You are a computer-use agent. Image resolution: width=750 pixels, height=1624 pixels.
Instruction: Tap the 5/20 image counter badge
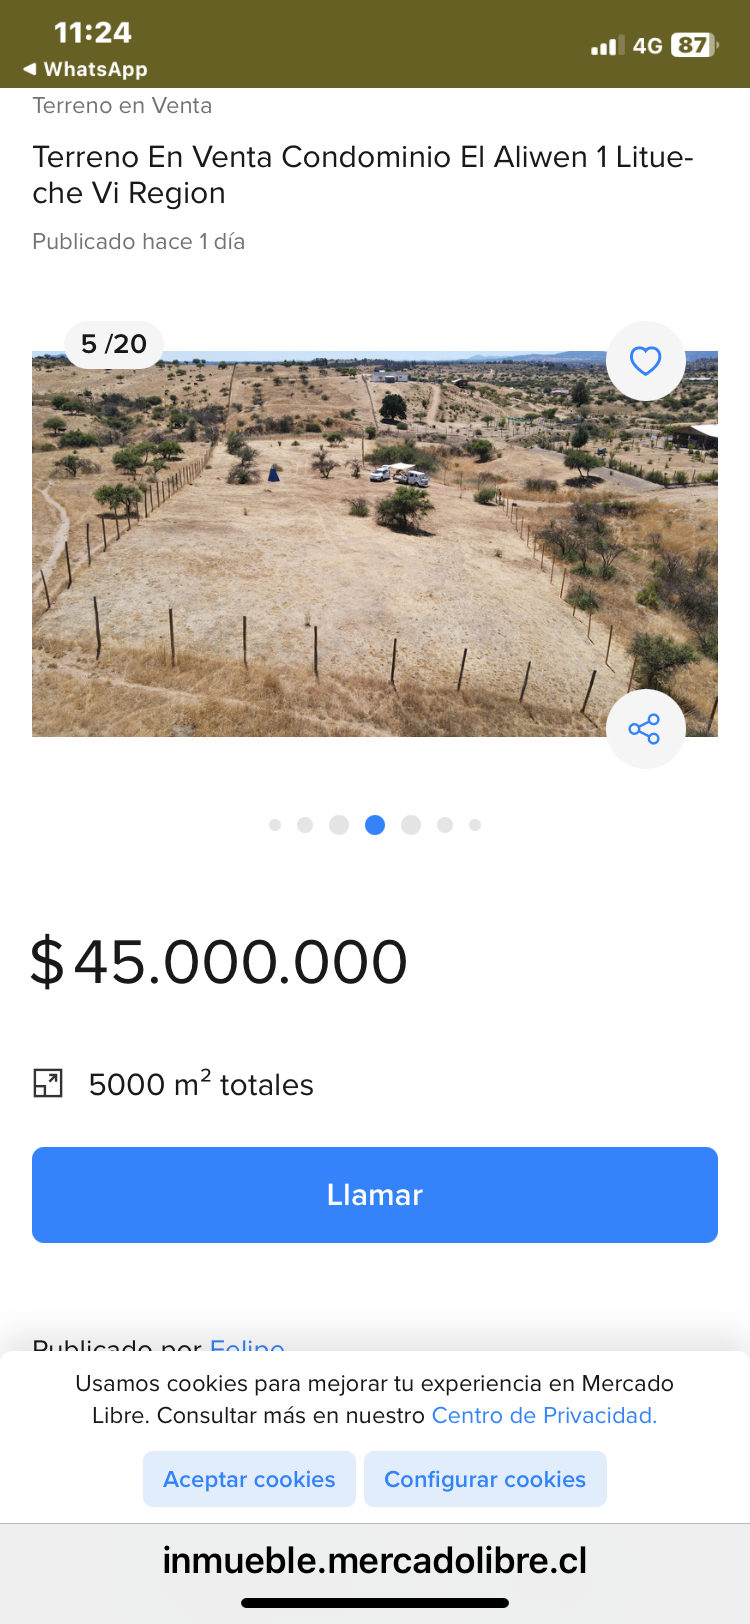tap(114, 344)
